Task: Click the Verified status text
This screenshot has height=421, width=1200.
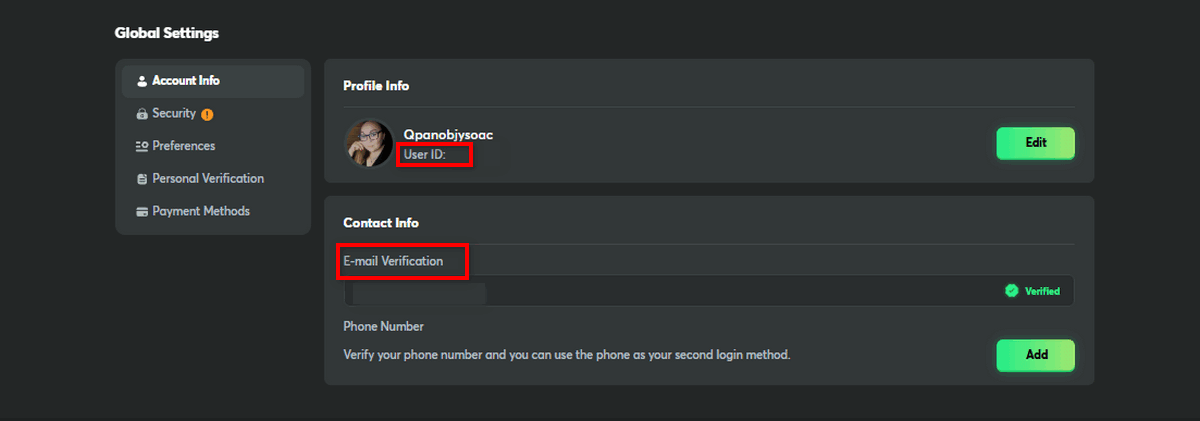Action: 1042,292
